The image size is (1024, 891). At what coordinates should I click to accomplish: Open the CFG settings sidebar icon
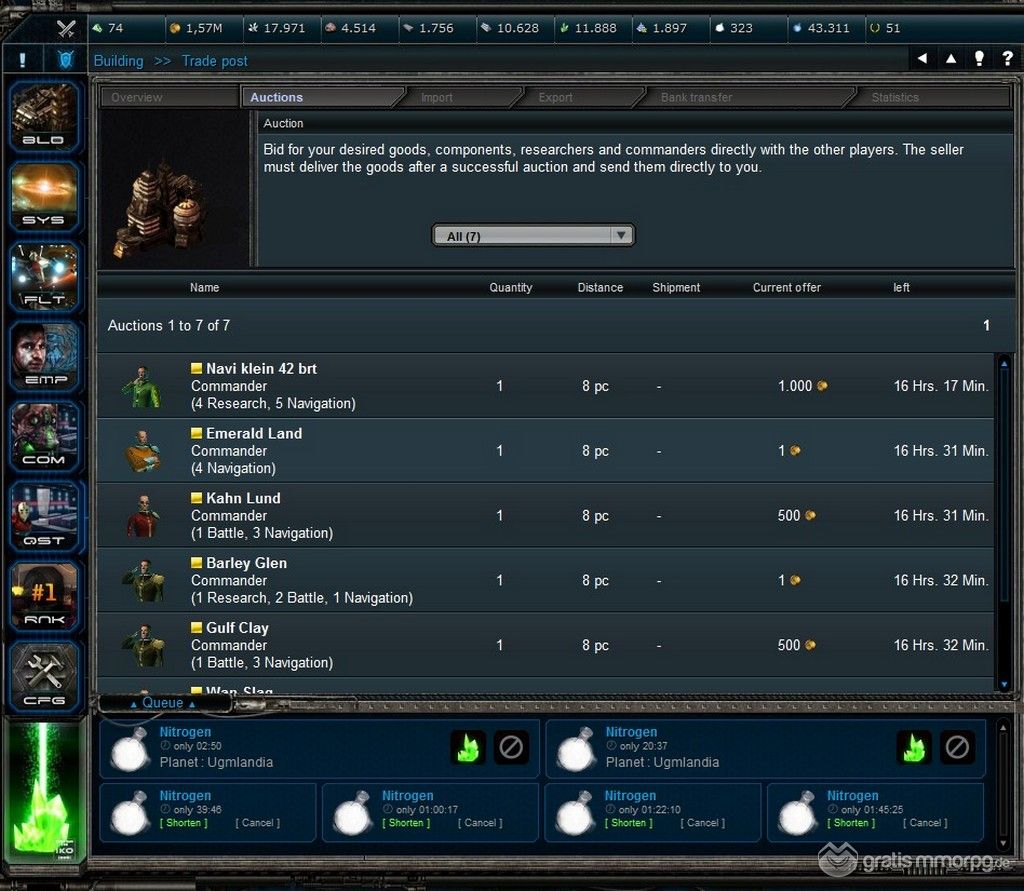pyautogui.click(x=44, y=676)
